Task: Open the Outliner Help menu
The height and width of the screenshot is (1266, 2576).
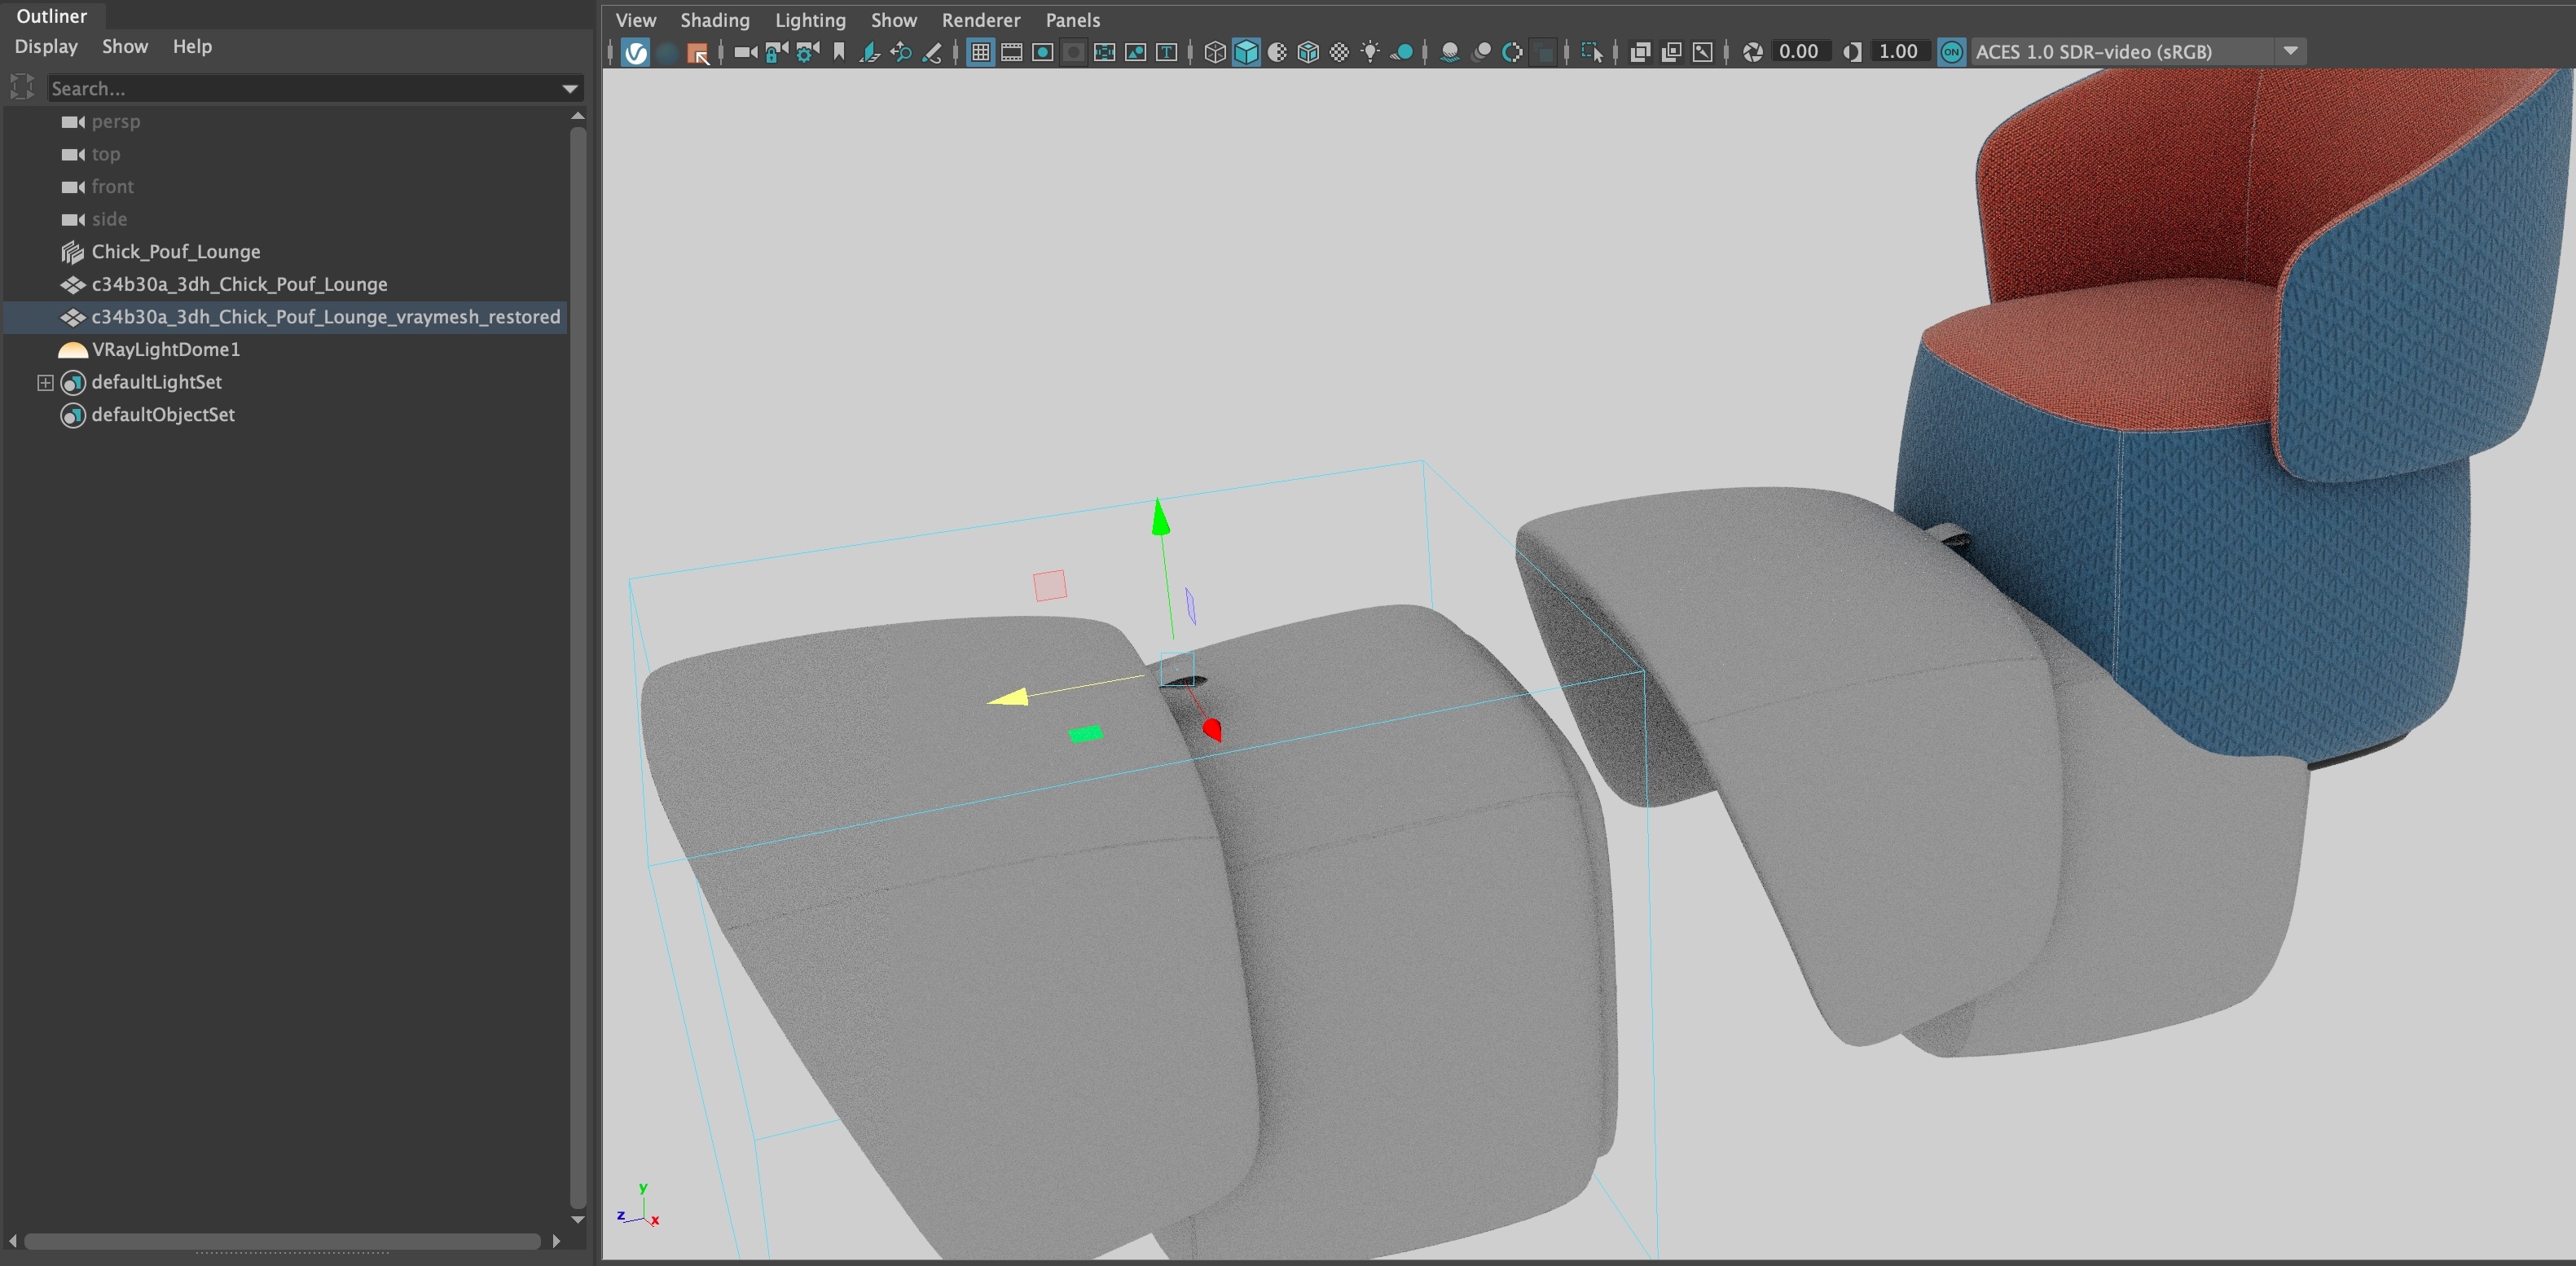Action: [x=192, y=46]
